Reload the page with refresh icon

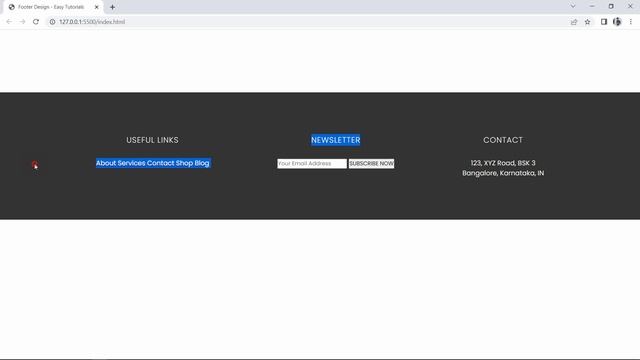tap(36, 22)
